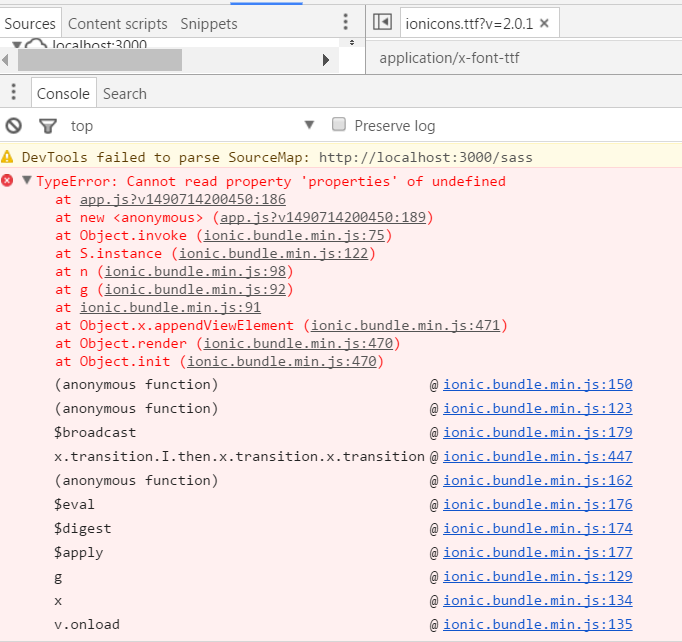Click the v.onload stack frame name

[x=87, y=624]
